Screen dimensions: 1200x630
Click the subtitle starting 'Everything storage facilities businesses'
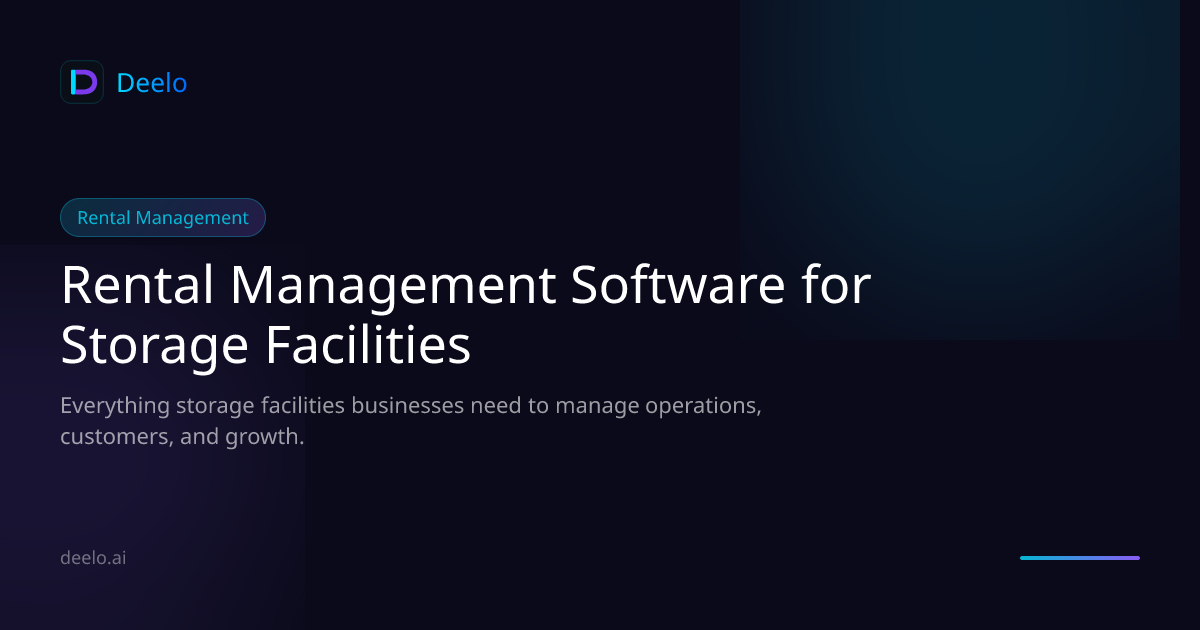pos(411,421)
